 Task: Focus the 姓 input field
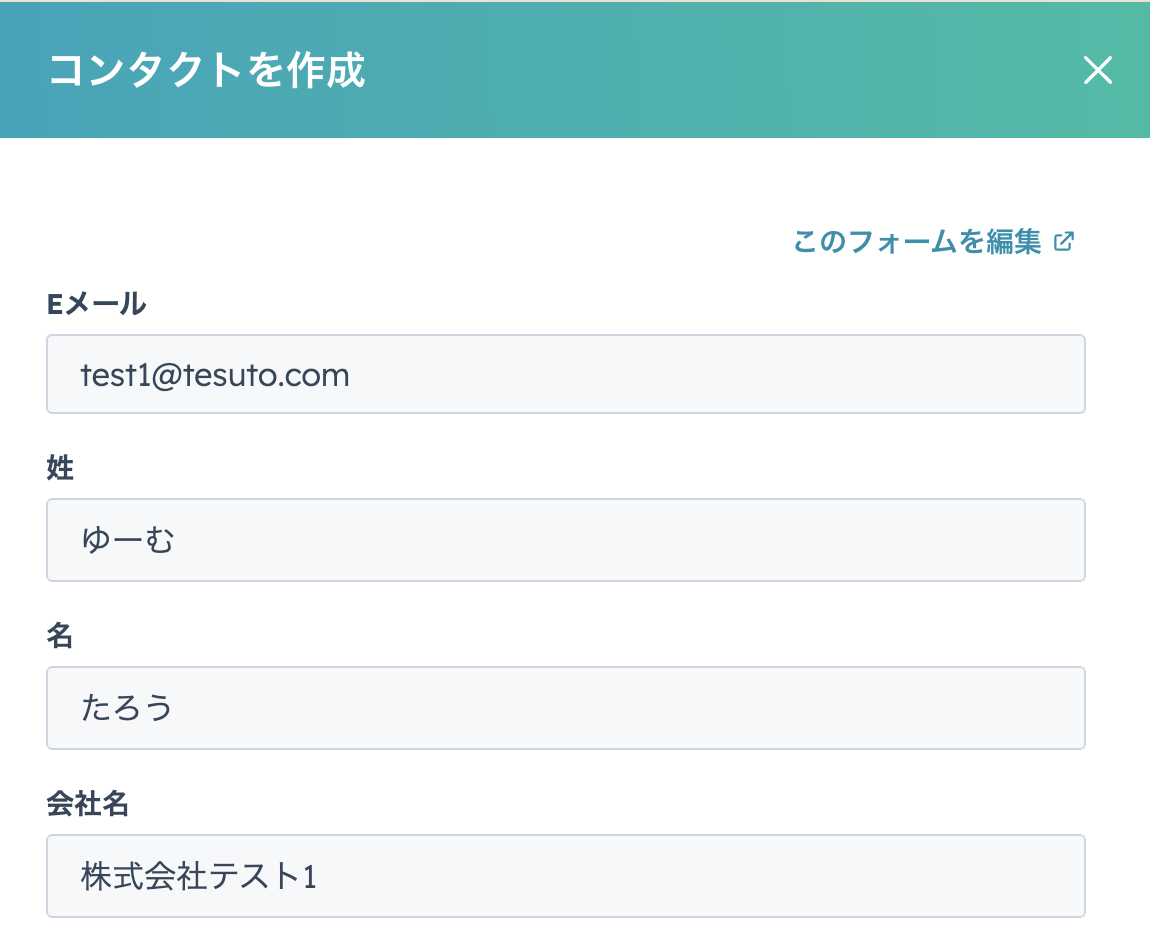click(565, 540)
